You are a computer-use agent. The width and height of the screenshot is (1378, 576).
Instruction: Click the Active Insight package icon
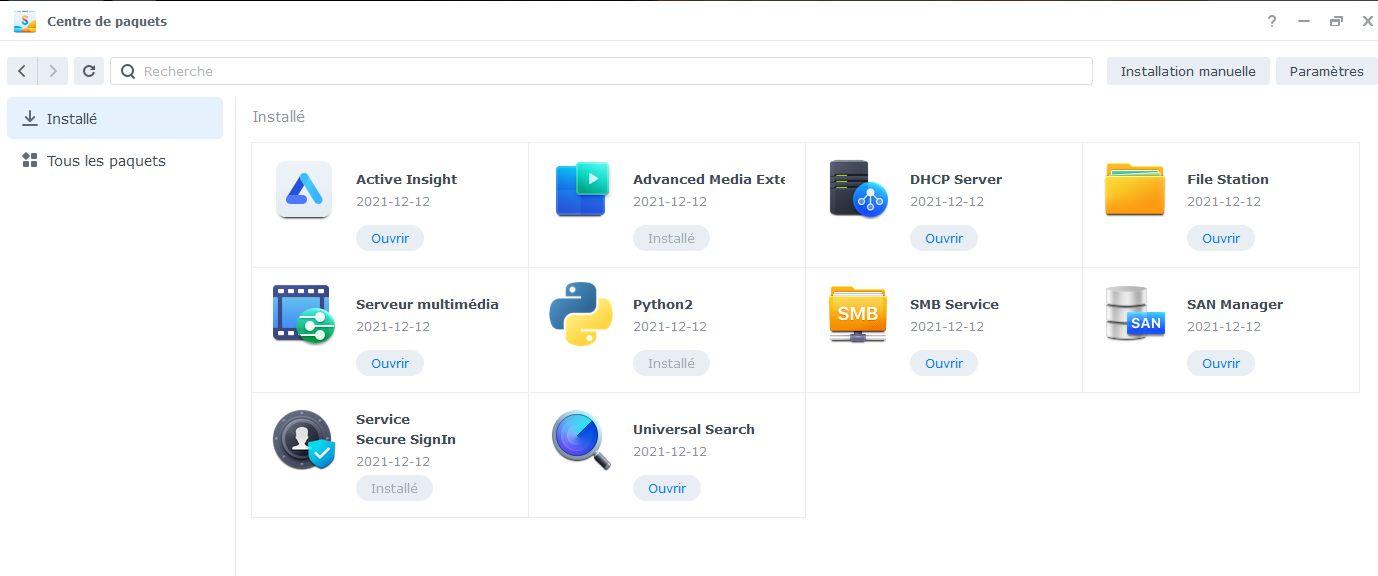click(x=304, y=189)
